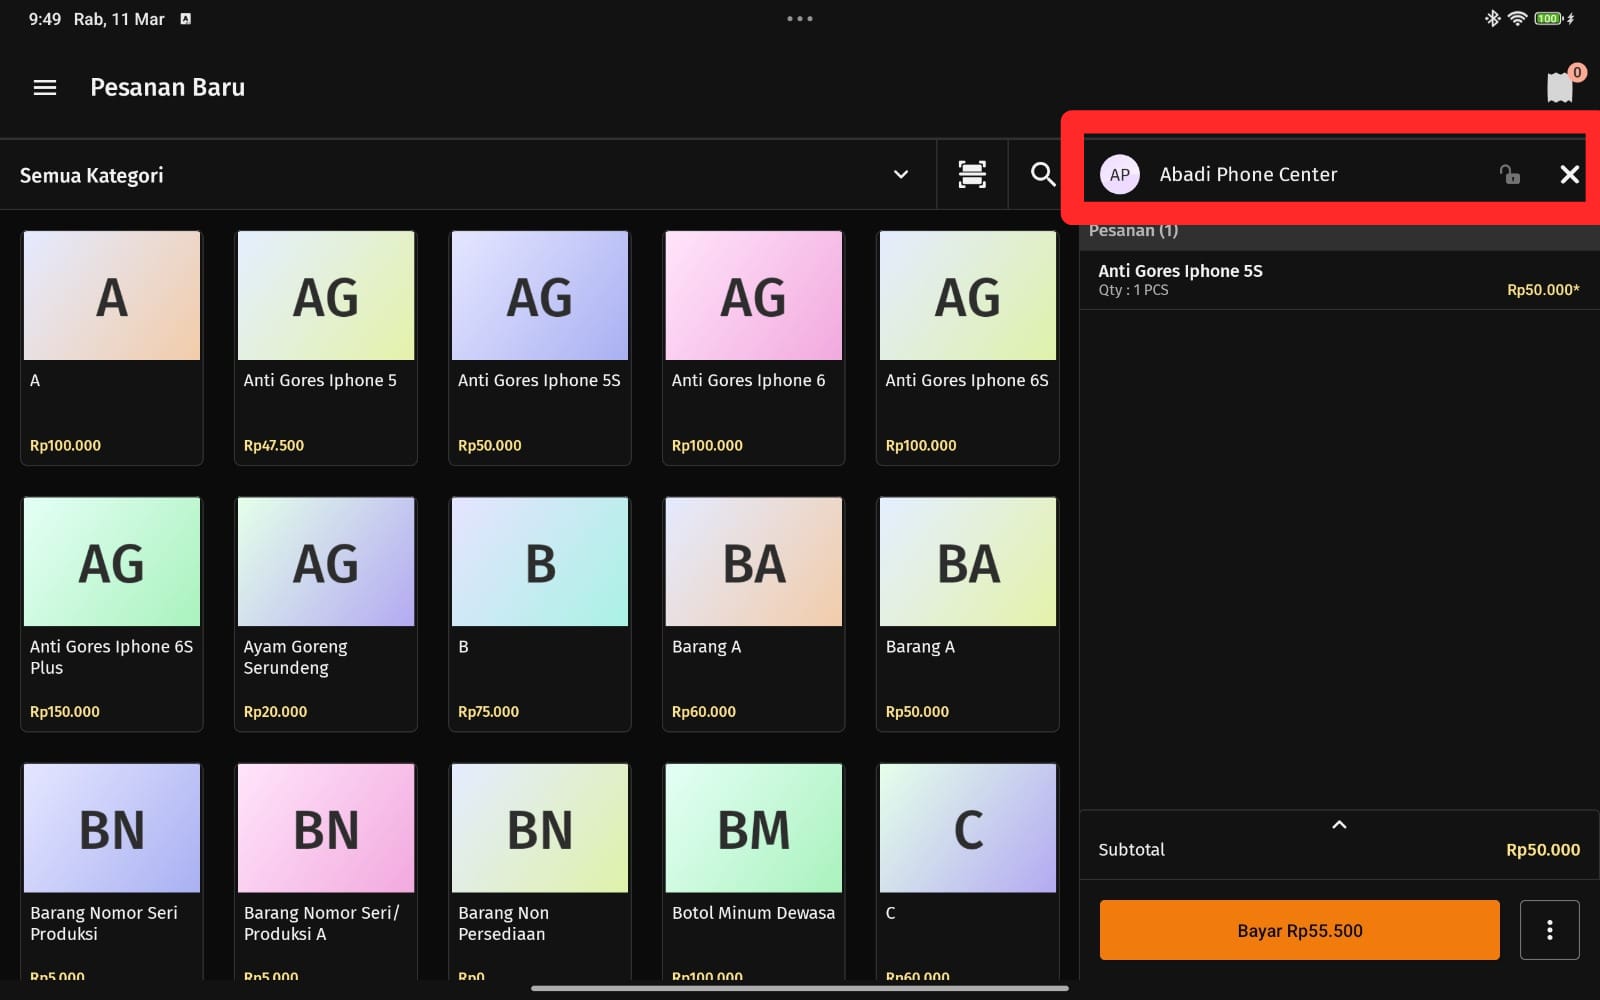Tap the Anti Gores Iphone 5 tile
This screenshot has height=1000, width=1600.
[x=325, y=347]
